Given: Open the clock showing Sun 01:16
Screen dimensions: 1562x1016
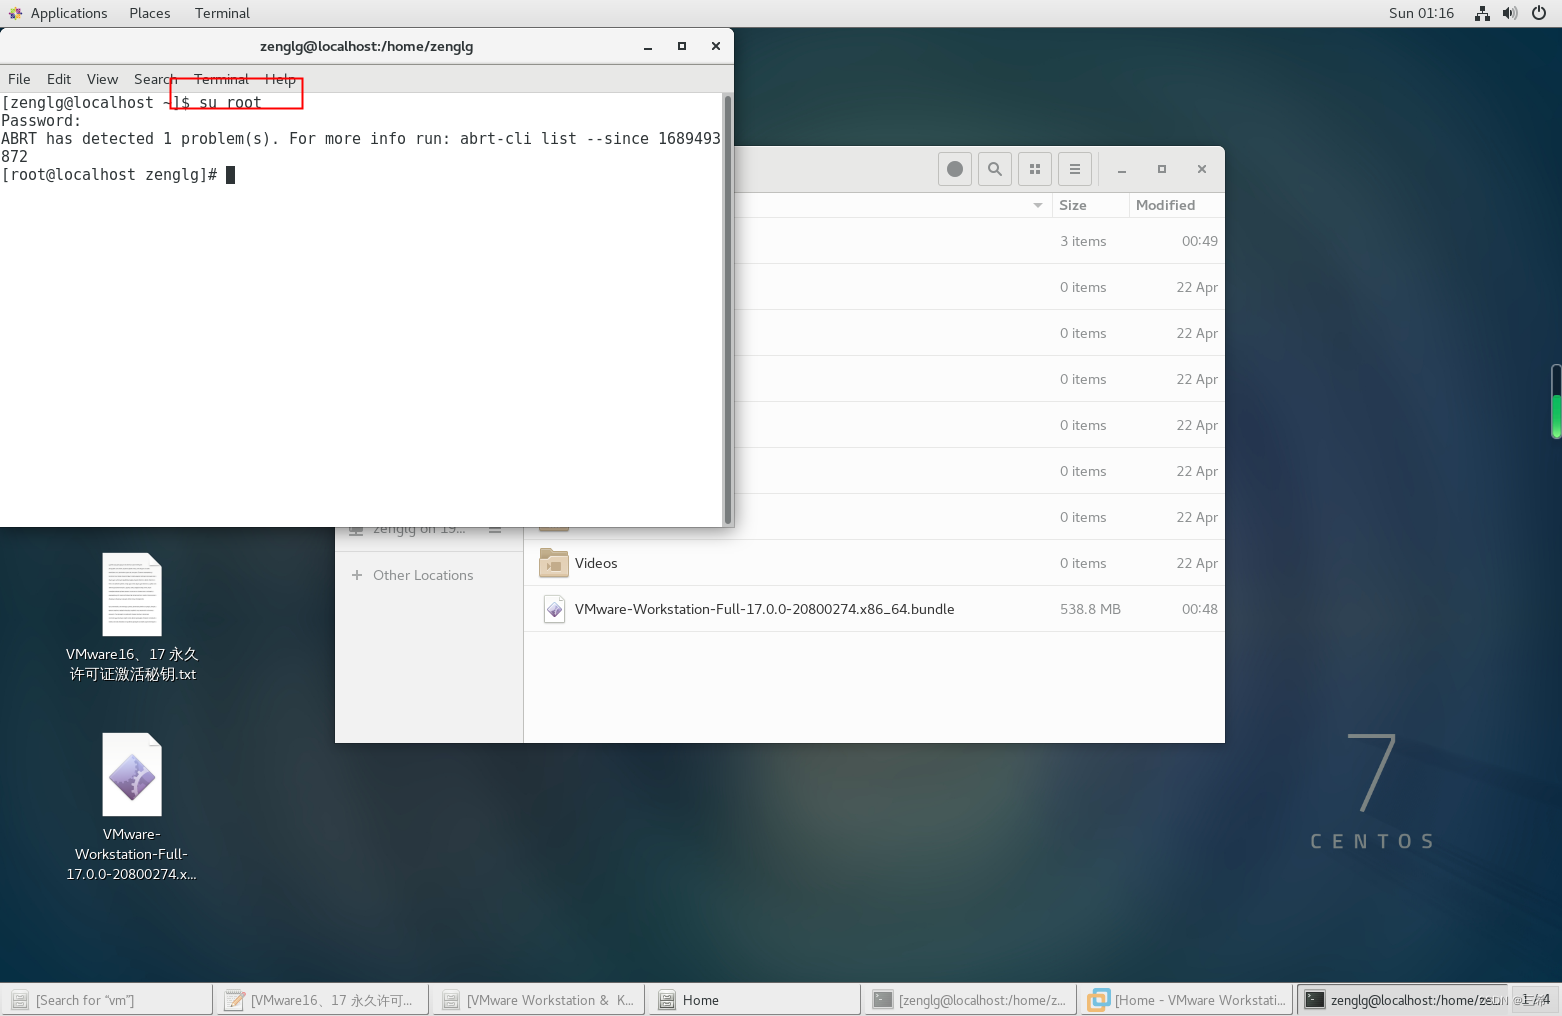Looking at the screenshot, I should 1421,13.
